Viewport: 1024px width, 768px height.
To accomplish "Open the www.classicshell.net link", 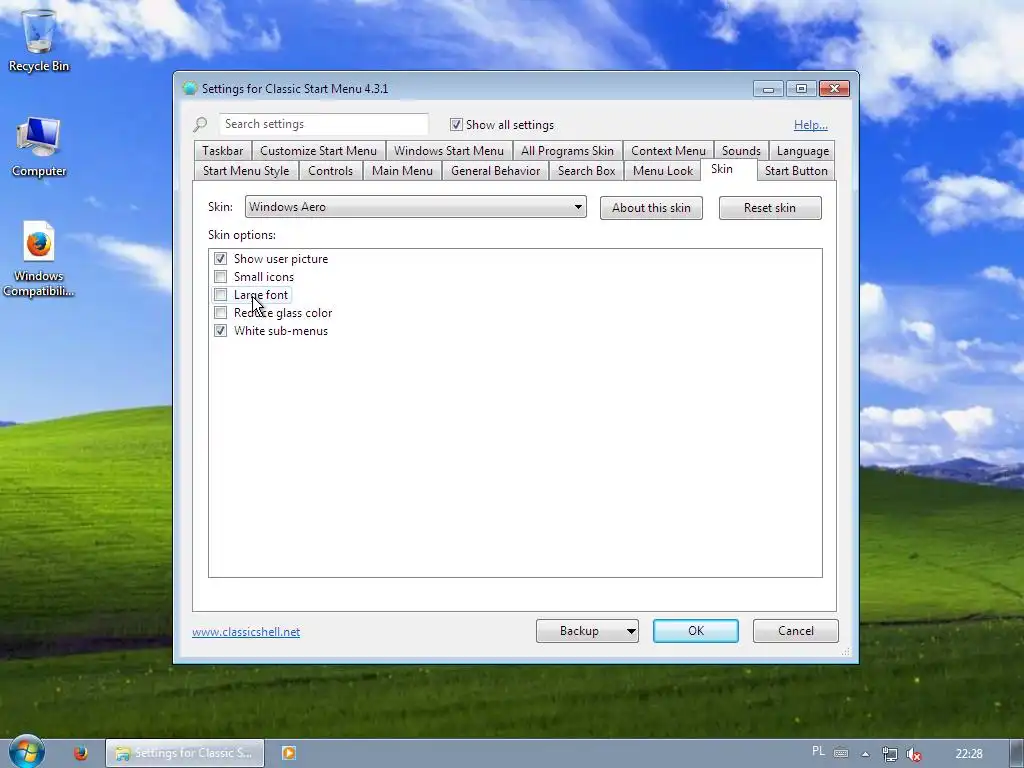I will click(246, 632).
